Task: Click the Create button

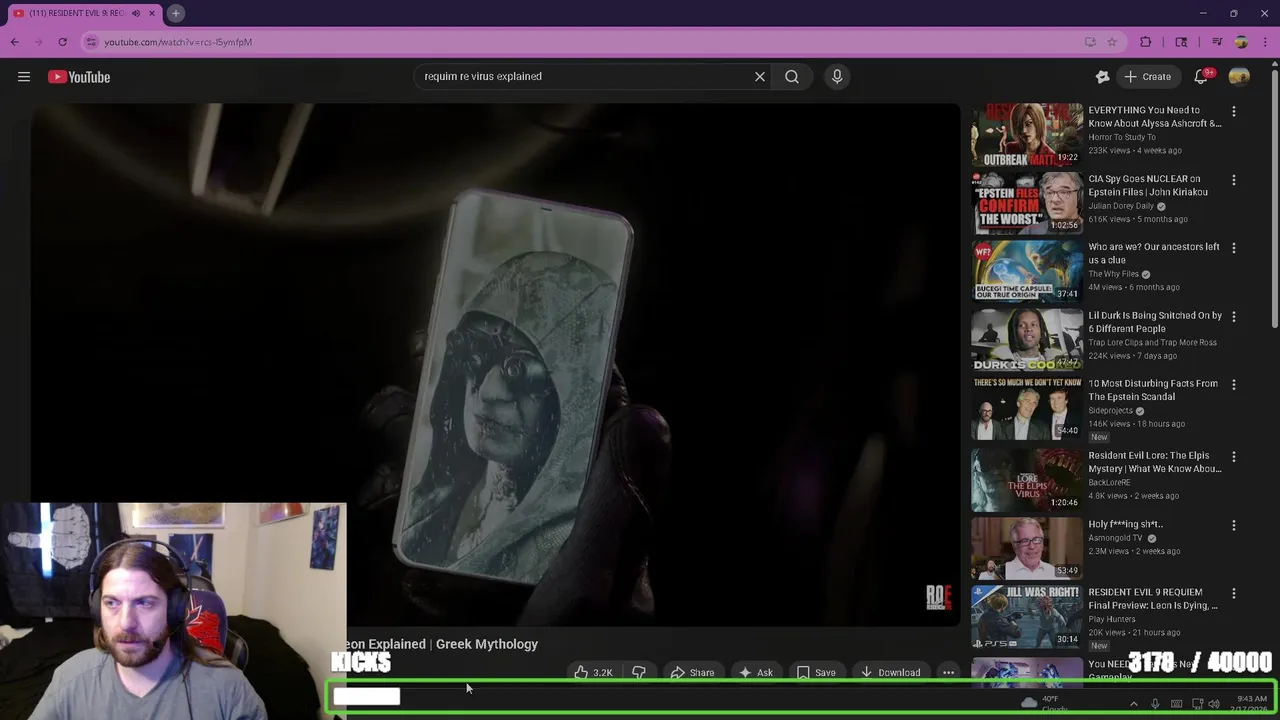Action: point(1147,77)
